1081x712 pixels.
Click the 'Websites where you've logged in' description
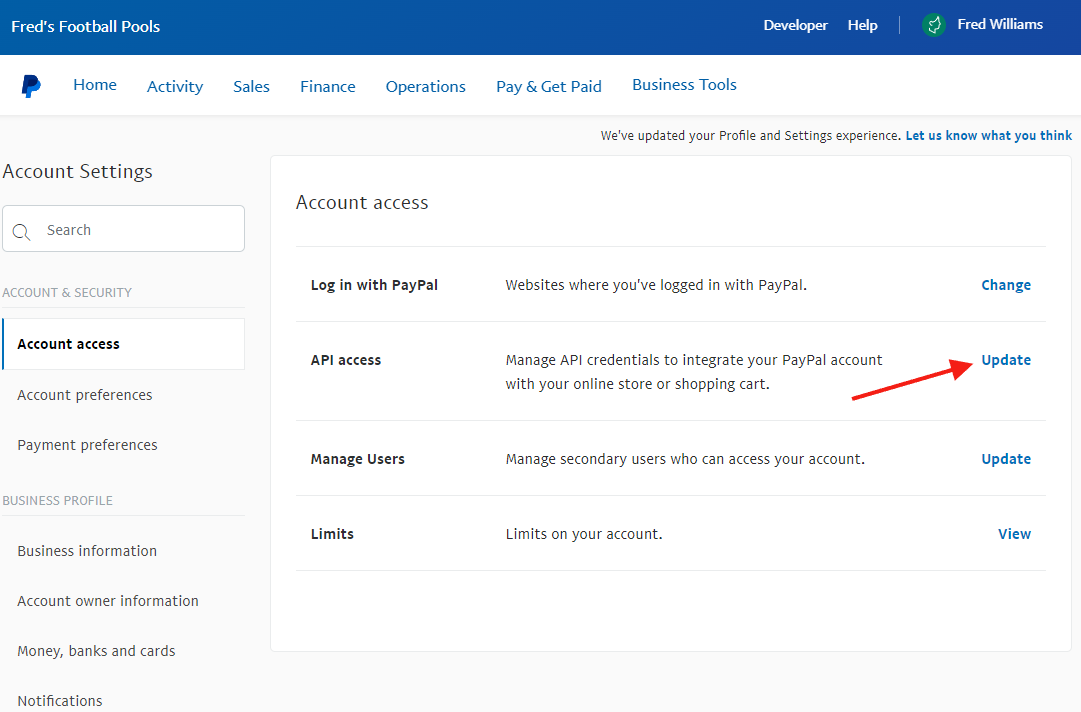[656, 285]
